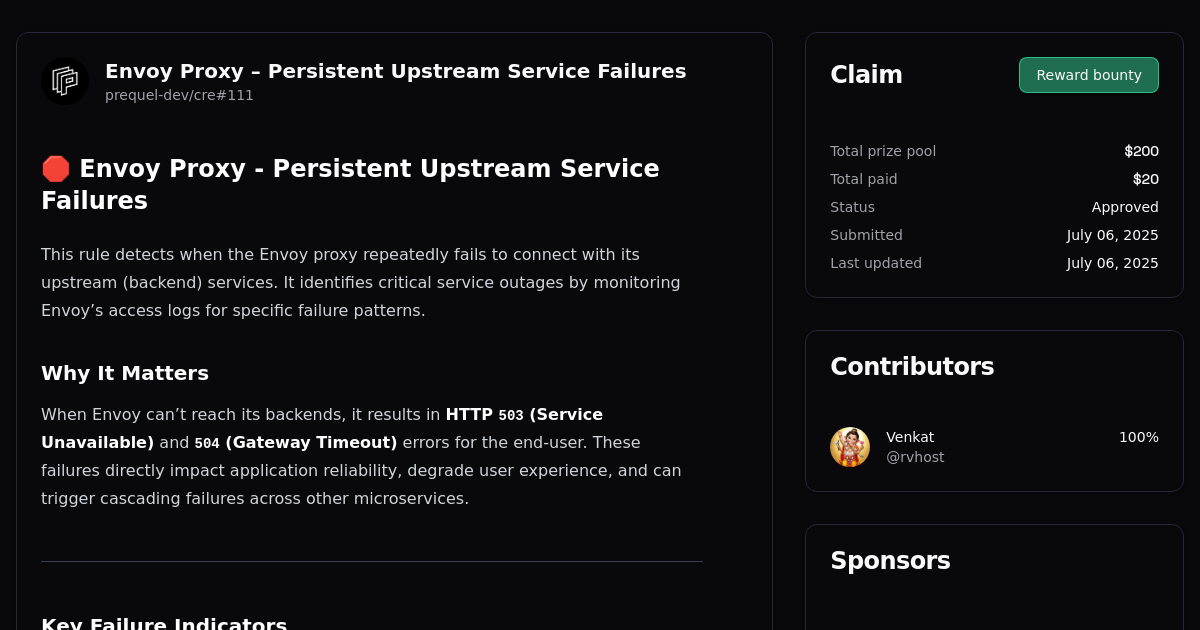
Task: Select the Total prize pool $200 amount
Action: click(x=1141, y=151)
